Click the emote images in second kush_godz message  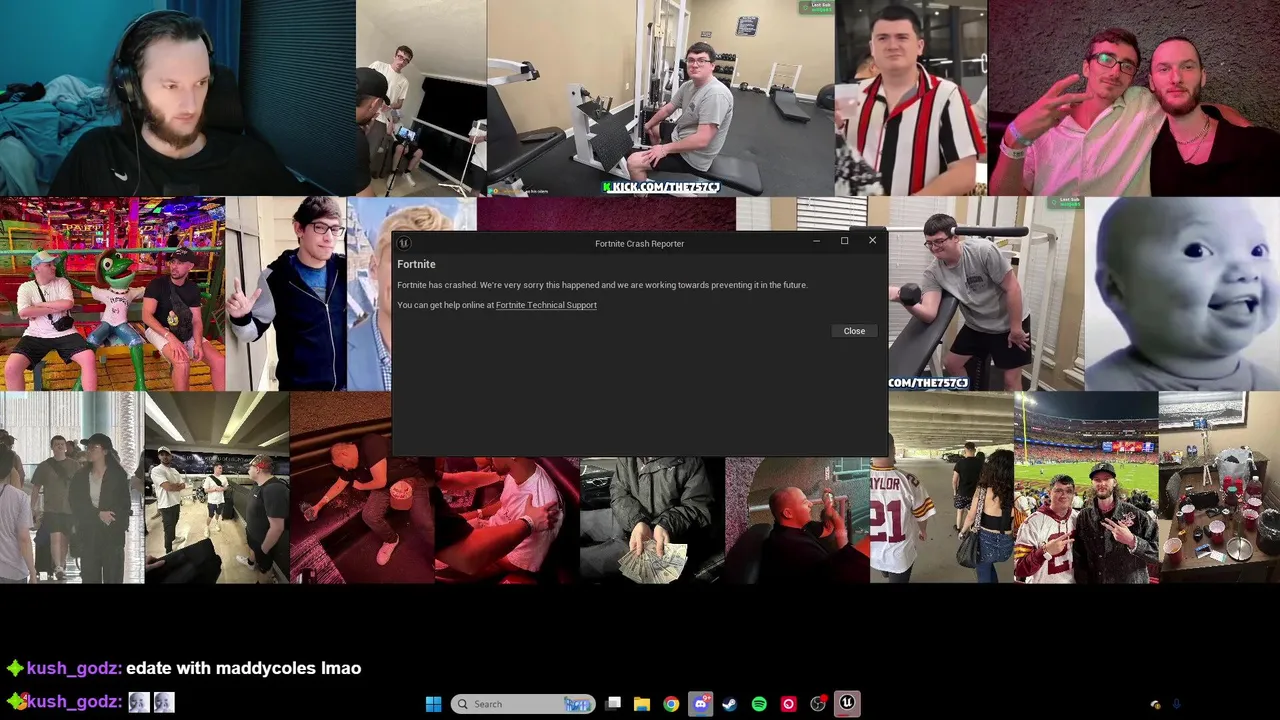pyautogui.click(x=151, y=702)
